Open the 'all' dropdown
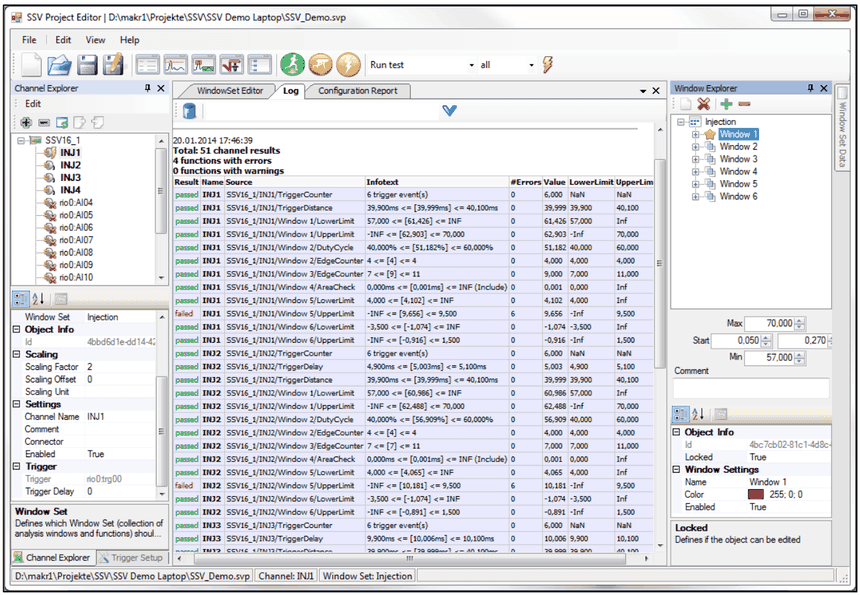The width and height of the screenshot is (860, 595). [x=531, y=65]
